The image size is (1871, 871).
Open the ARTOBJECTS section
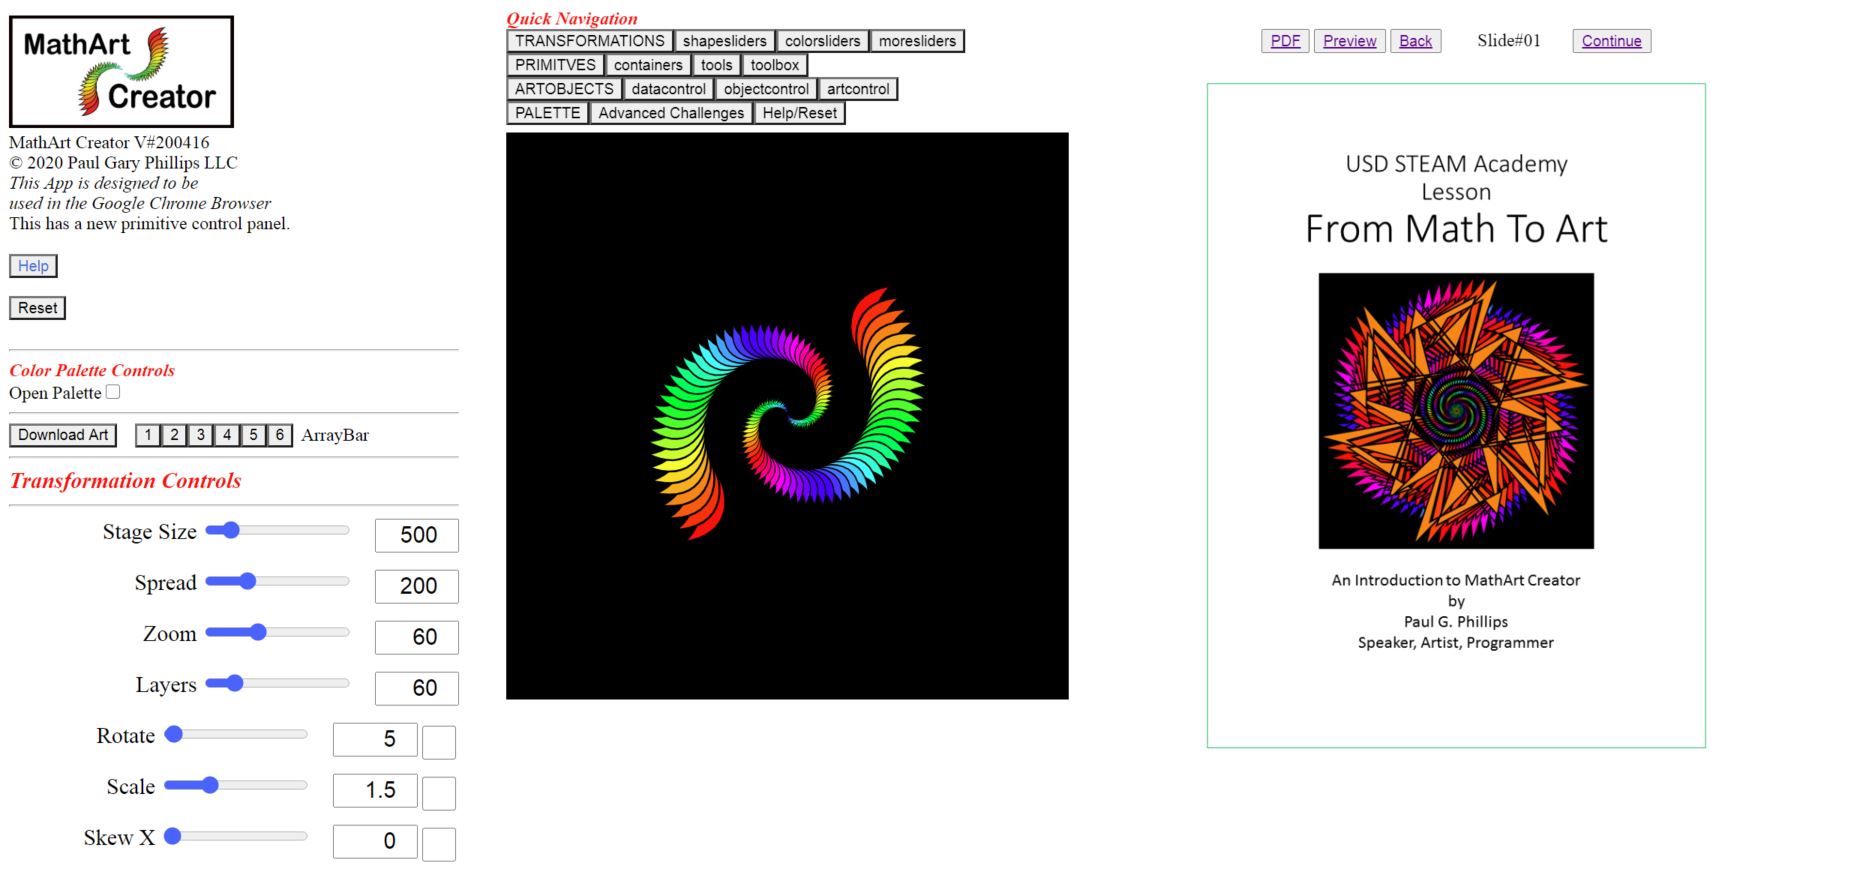point(564,89)
